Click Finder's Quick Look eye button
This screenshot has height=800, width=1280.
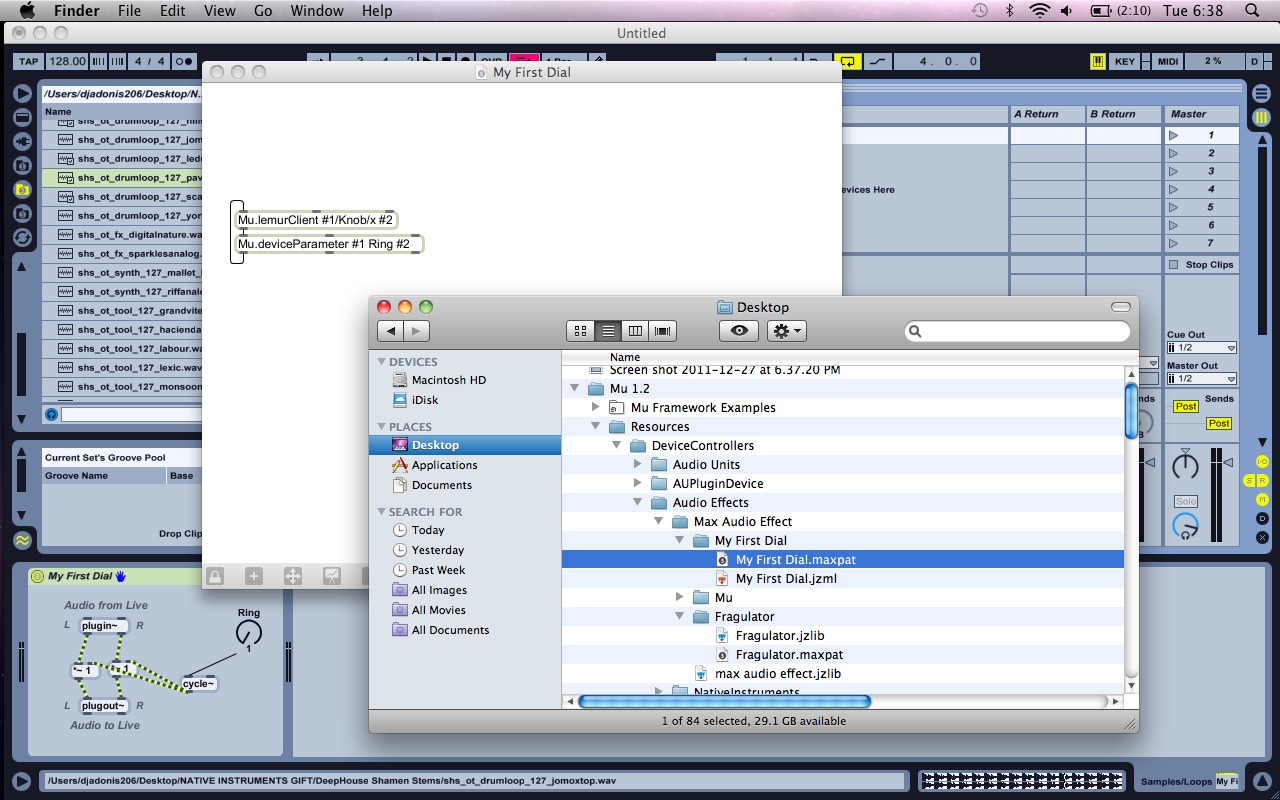pos(739,331)
